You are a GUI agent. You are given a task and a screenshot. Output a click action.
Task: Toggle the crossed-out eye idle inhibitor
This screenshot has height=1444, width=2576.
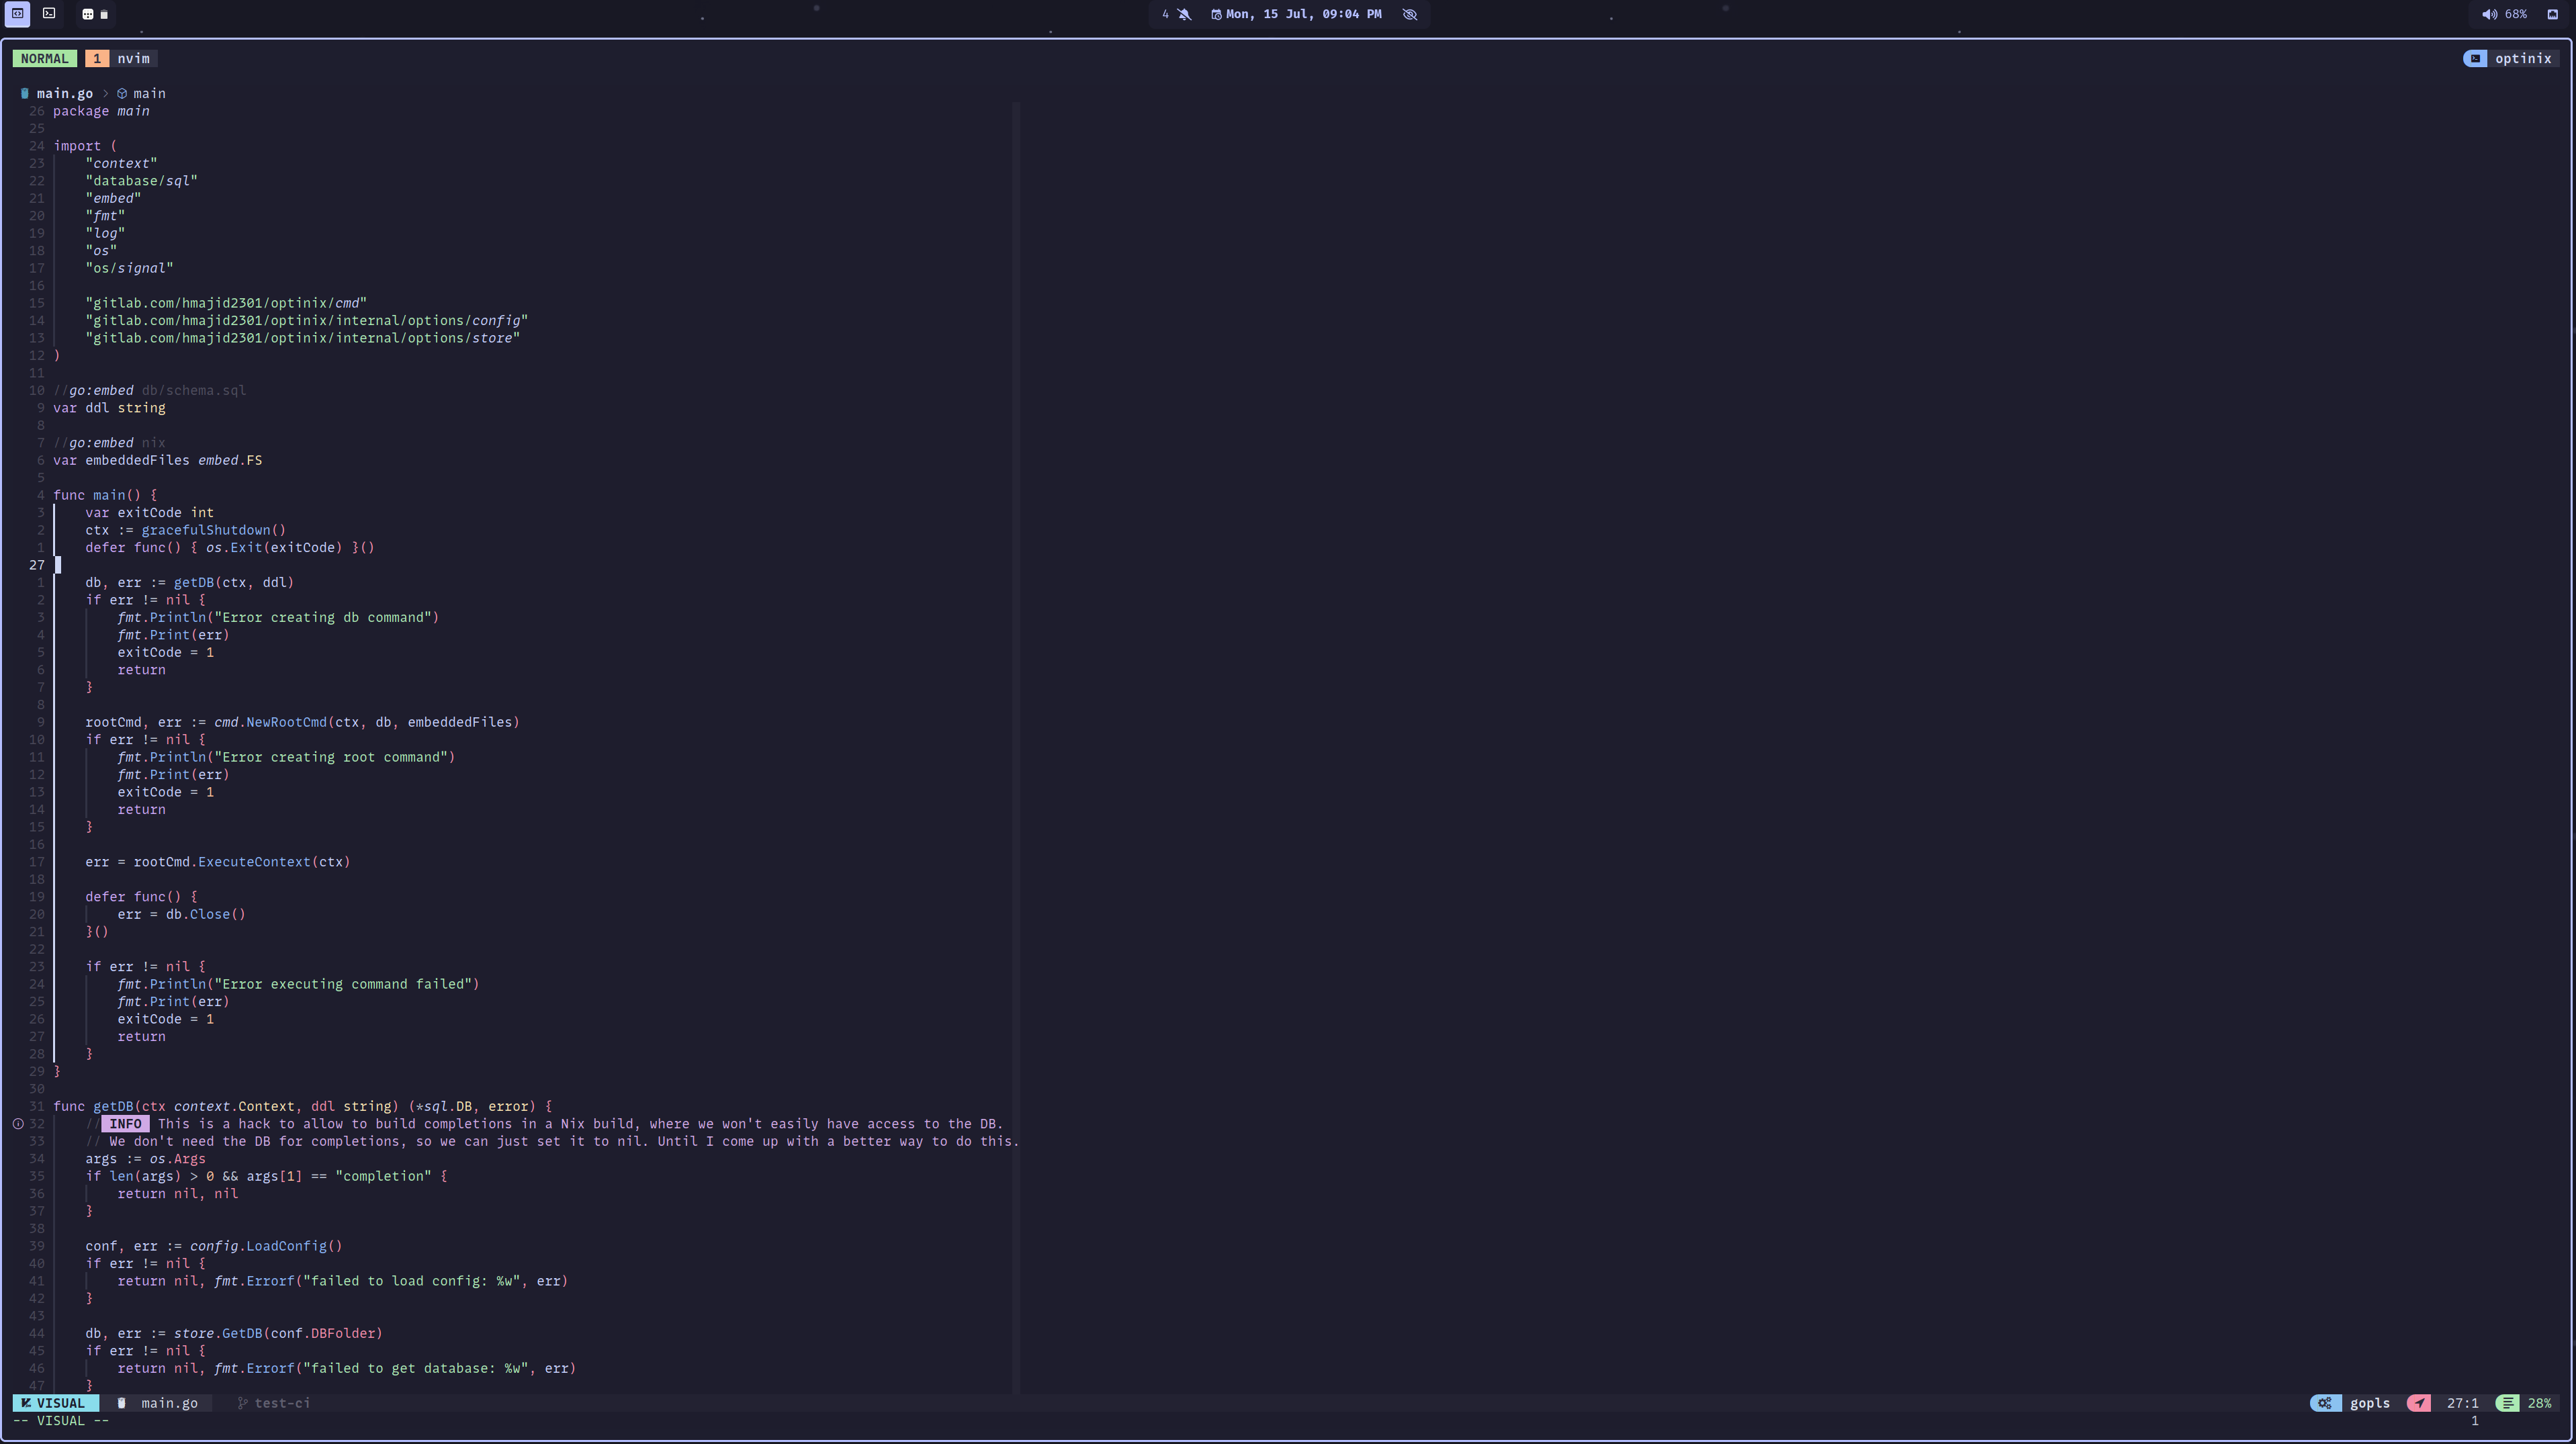tap(1410, 15)
